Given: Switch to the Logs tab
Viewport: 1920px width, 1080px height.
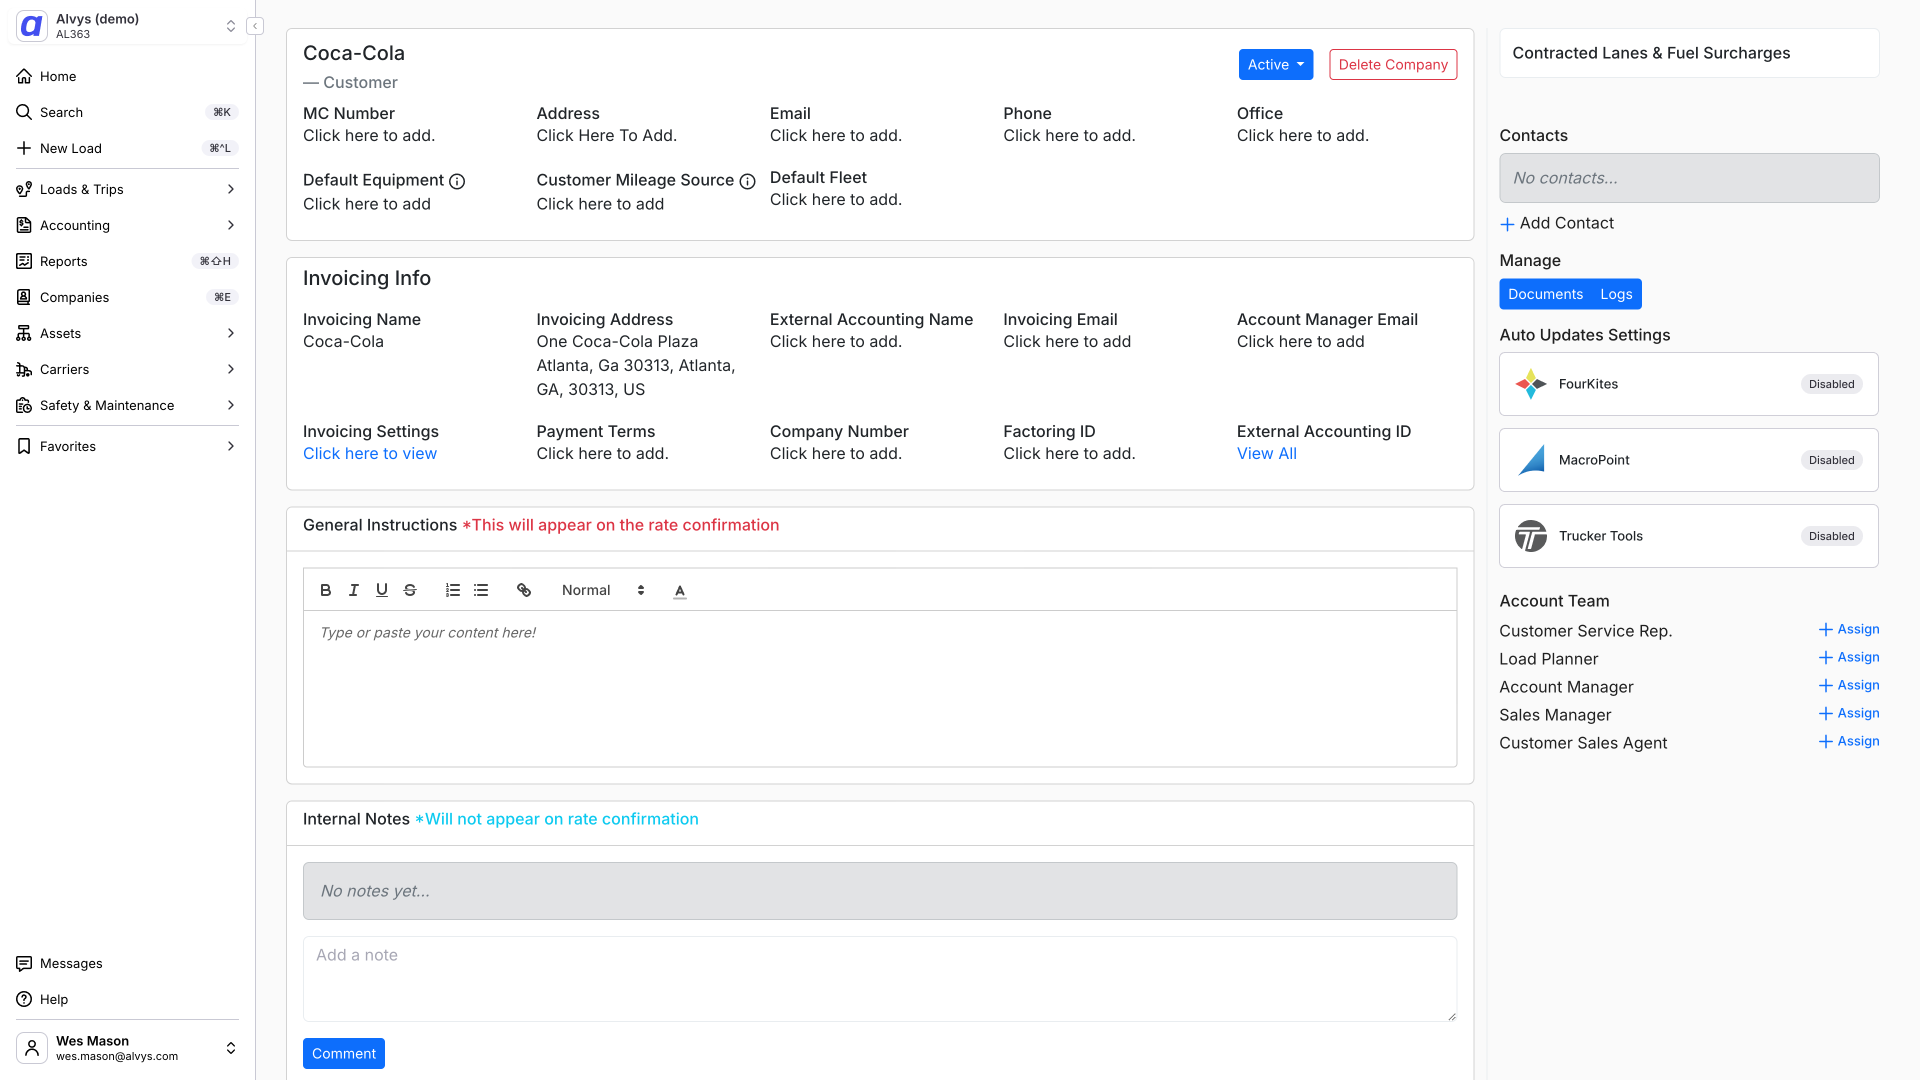Looking at the screenshot, I should coord(1616,294).
